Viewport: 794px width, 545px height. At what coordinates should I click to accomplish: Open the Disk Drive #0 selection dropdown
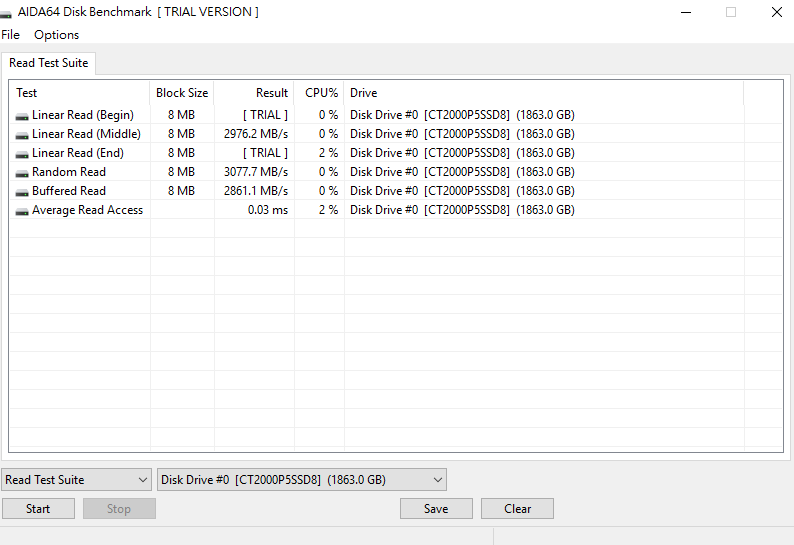coord(302,480)
